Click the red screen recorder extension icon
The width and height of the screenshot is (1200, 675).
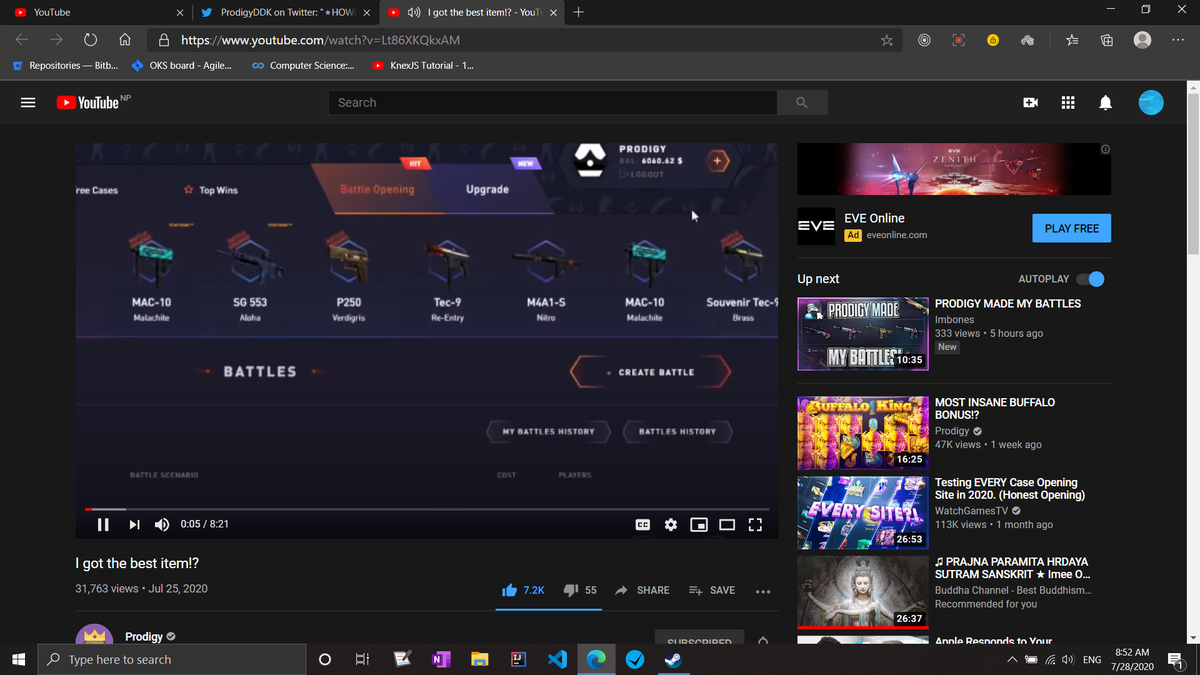coord(958,41)
